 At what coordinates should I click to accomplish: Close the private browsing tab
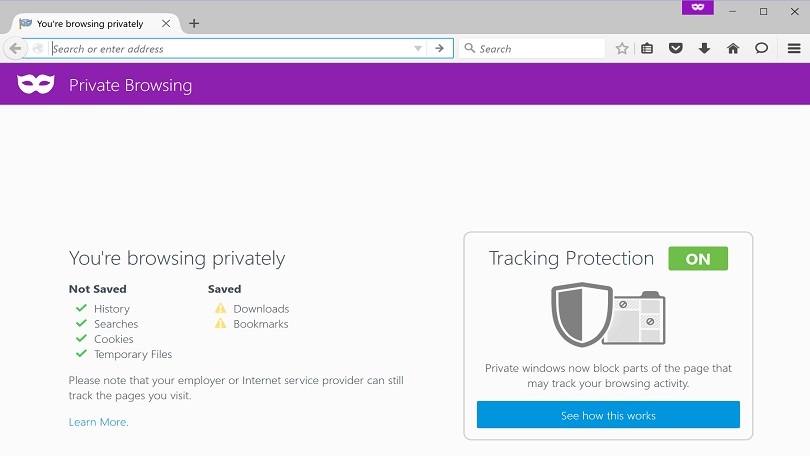click(x=166, y=23)
